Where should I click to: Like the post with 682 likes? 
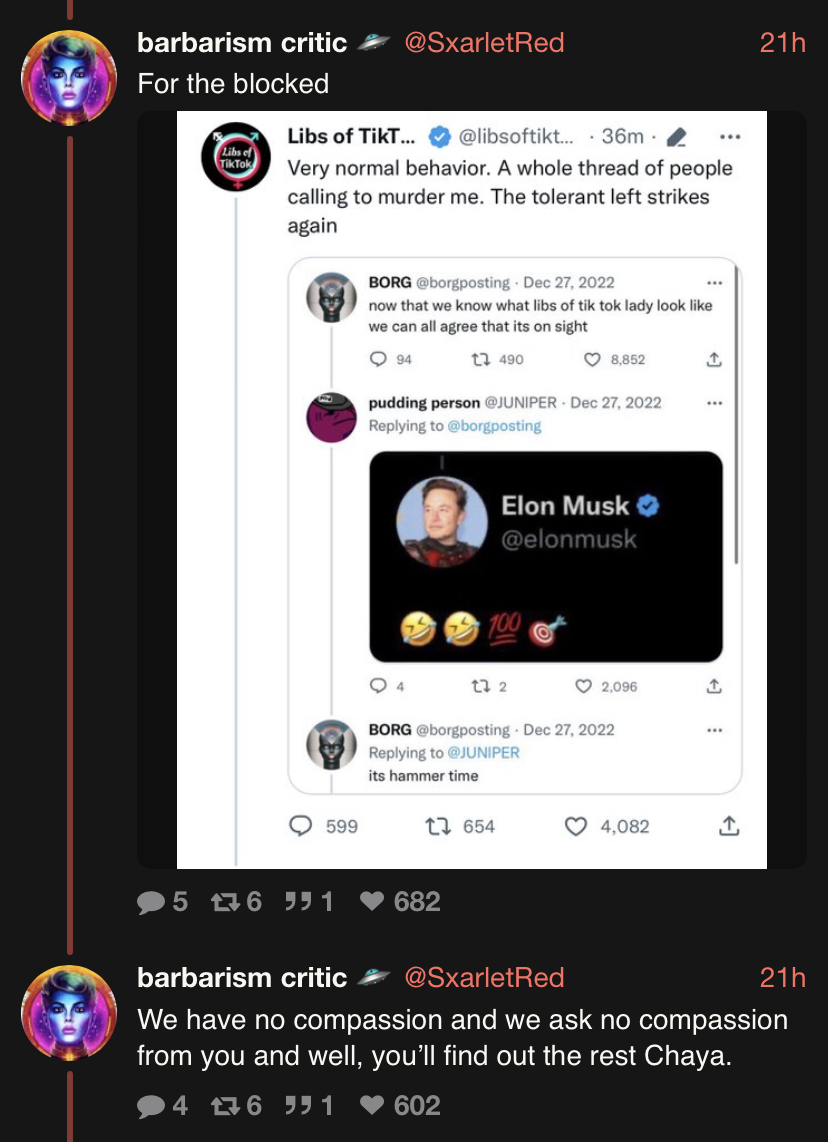(x=371, y=902)
